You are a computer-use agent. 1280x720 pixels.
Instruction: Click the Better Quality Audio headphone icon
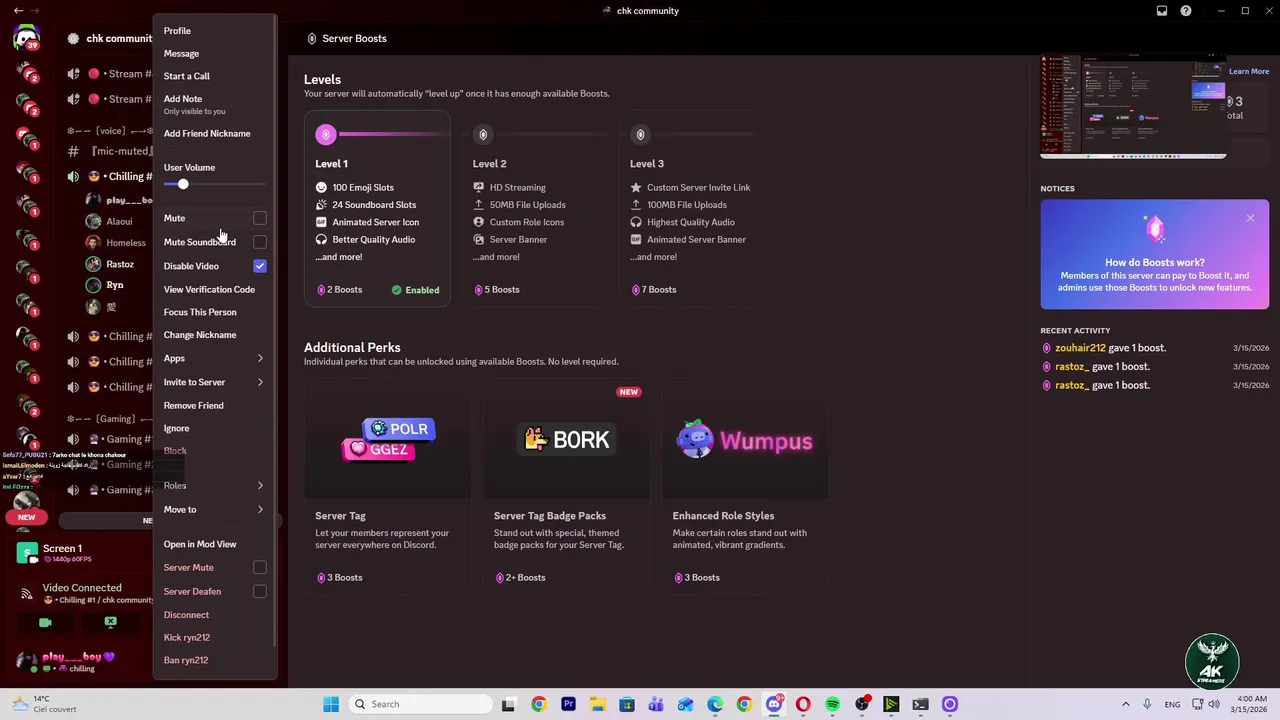[x=321, y=239]
